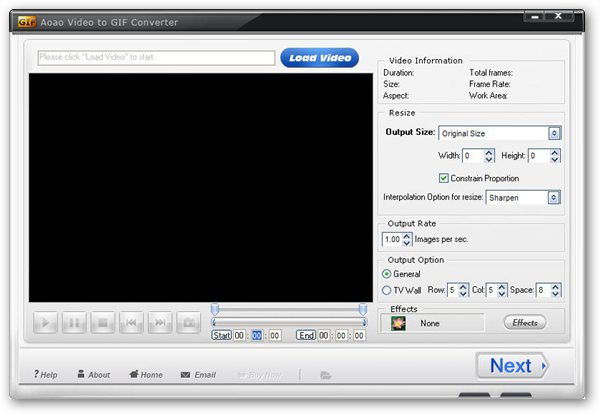Screen dimensions: 600x414
Task: Click the end range slider handle
Action: 362,309
